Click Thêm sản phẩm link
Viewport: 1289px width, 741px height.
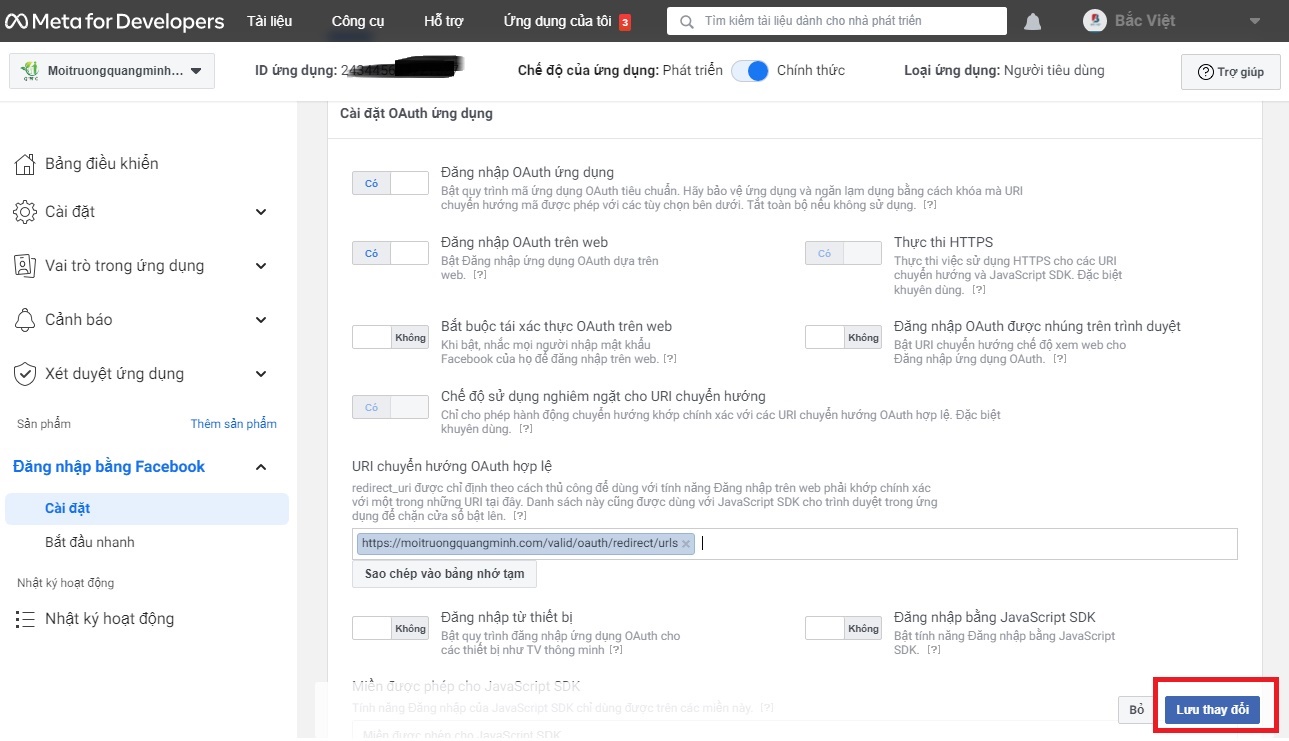tap(233, 424)
